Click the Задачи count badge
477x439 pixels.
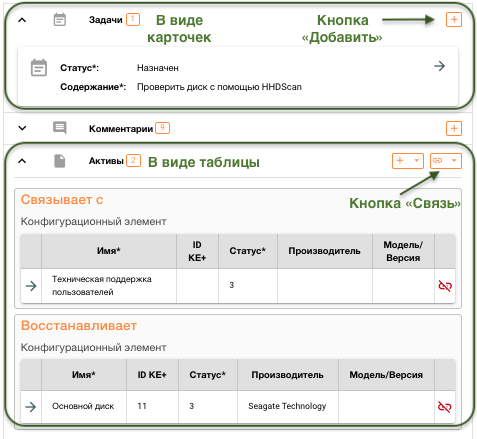[x=133, y=19]
